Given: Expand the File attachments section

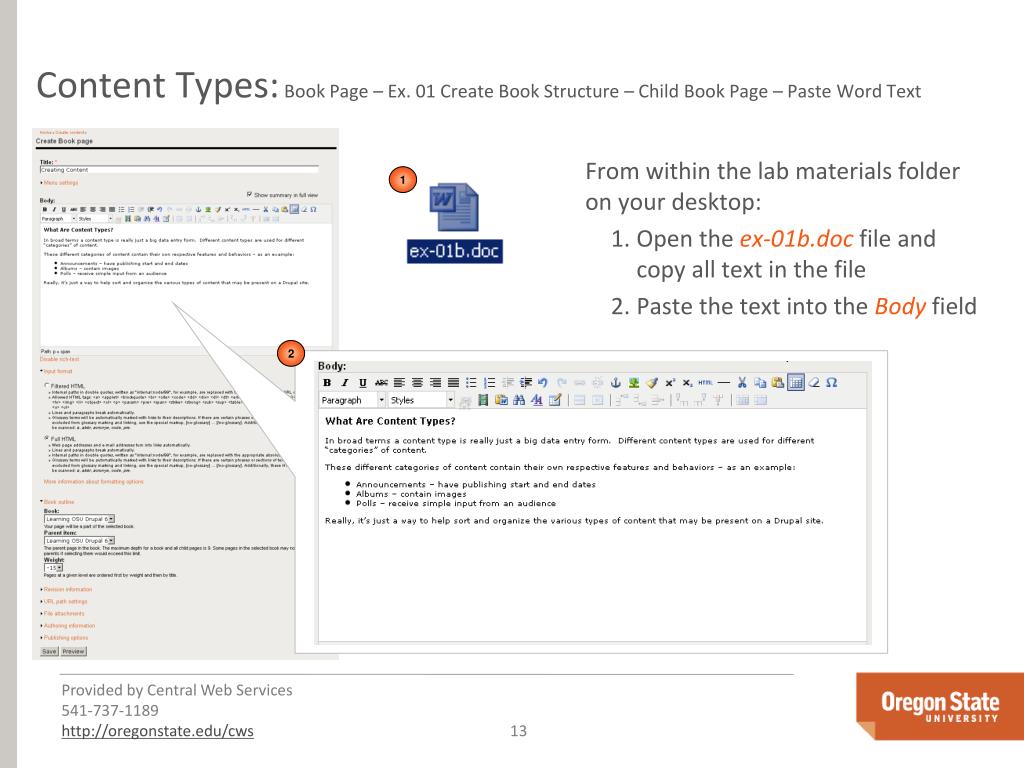Looking at the screenshot, I should (x=63, y=613).
